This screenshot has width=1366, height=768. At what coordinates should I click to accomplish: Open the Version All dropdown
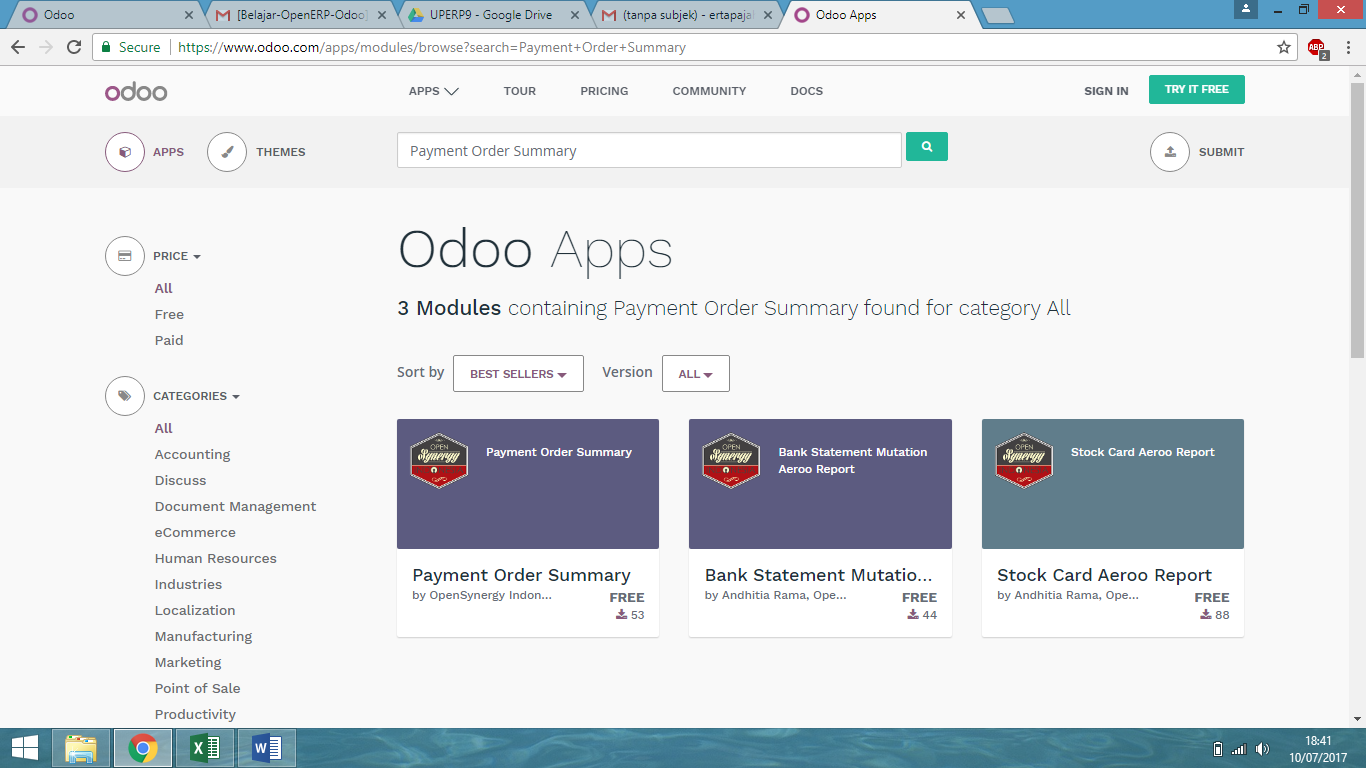point(696,373)
